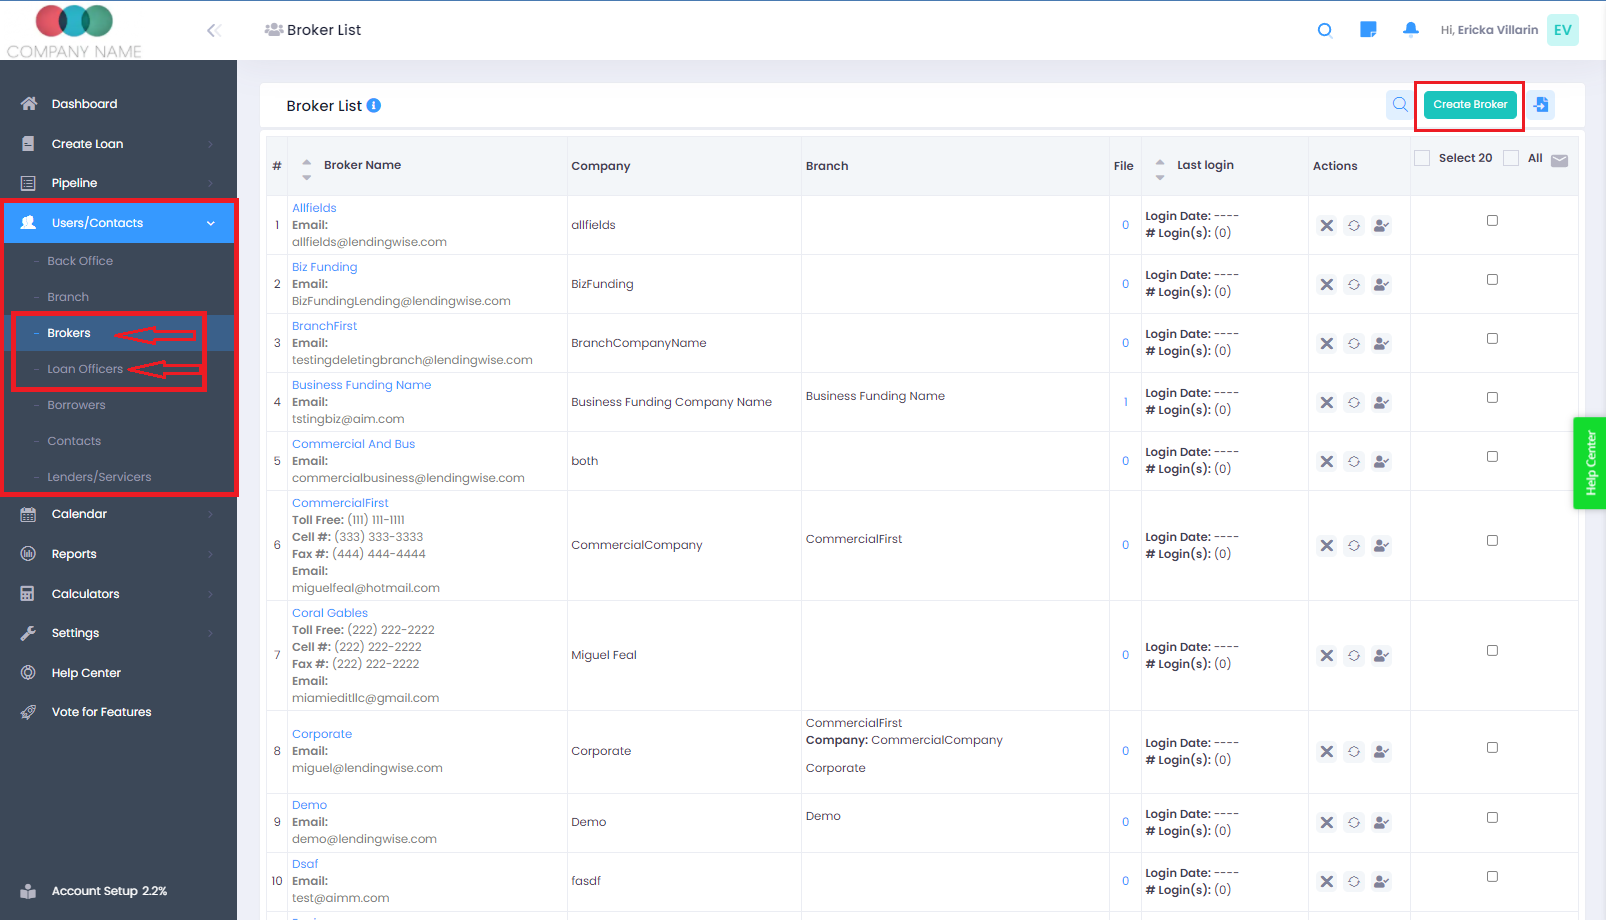Click the delete X icon for Allfields
Image resolution: width=1606 pixels, height=920 pixels.
point(1326,226)
